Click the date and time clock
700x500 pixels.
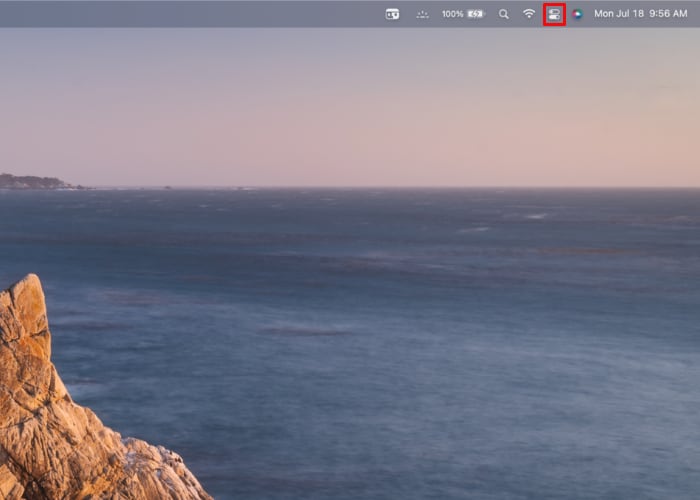640,14
